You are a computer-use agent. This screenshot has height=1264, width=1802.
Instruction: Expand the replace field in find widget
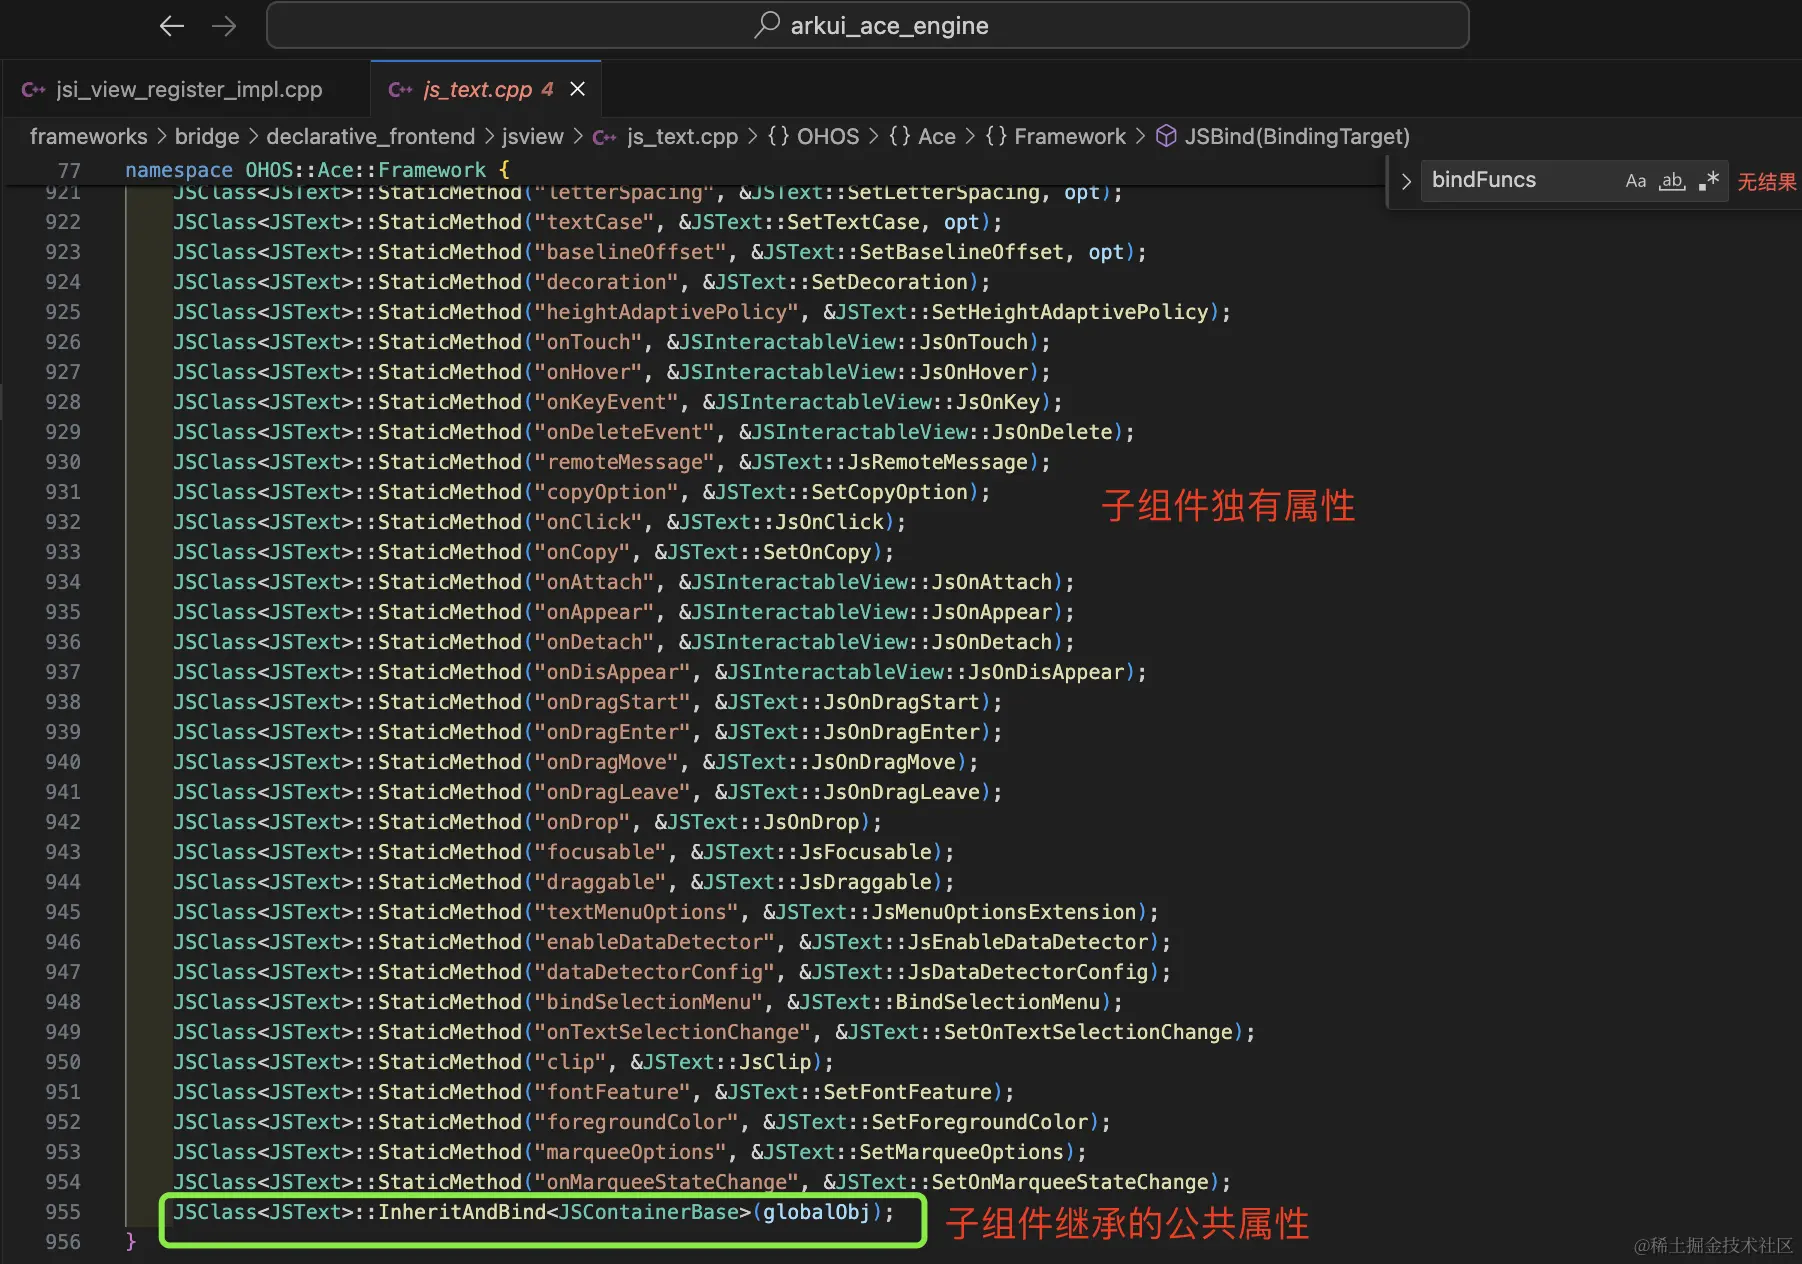pos(1405,181)
